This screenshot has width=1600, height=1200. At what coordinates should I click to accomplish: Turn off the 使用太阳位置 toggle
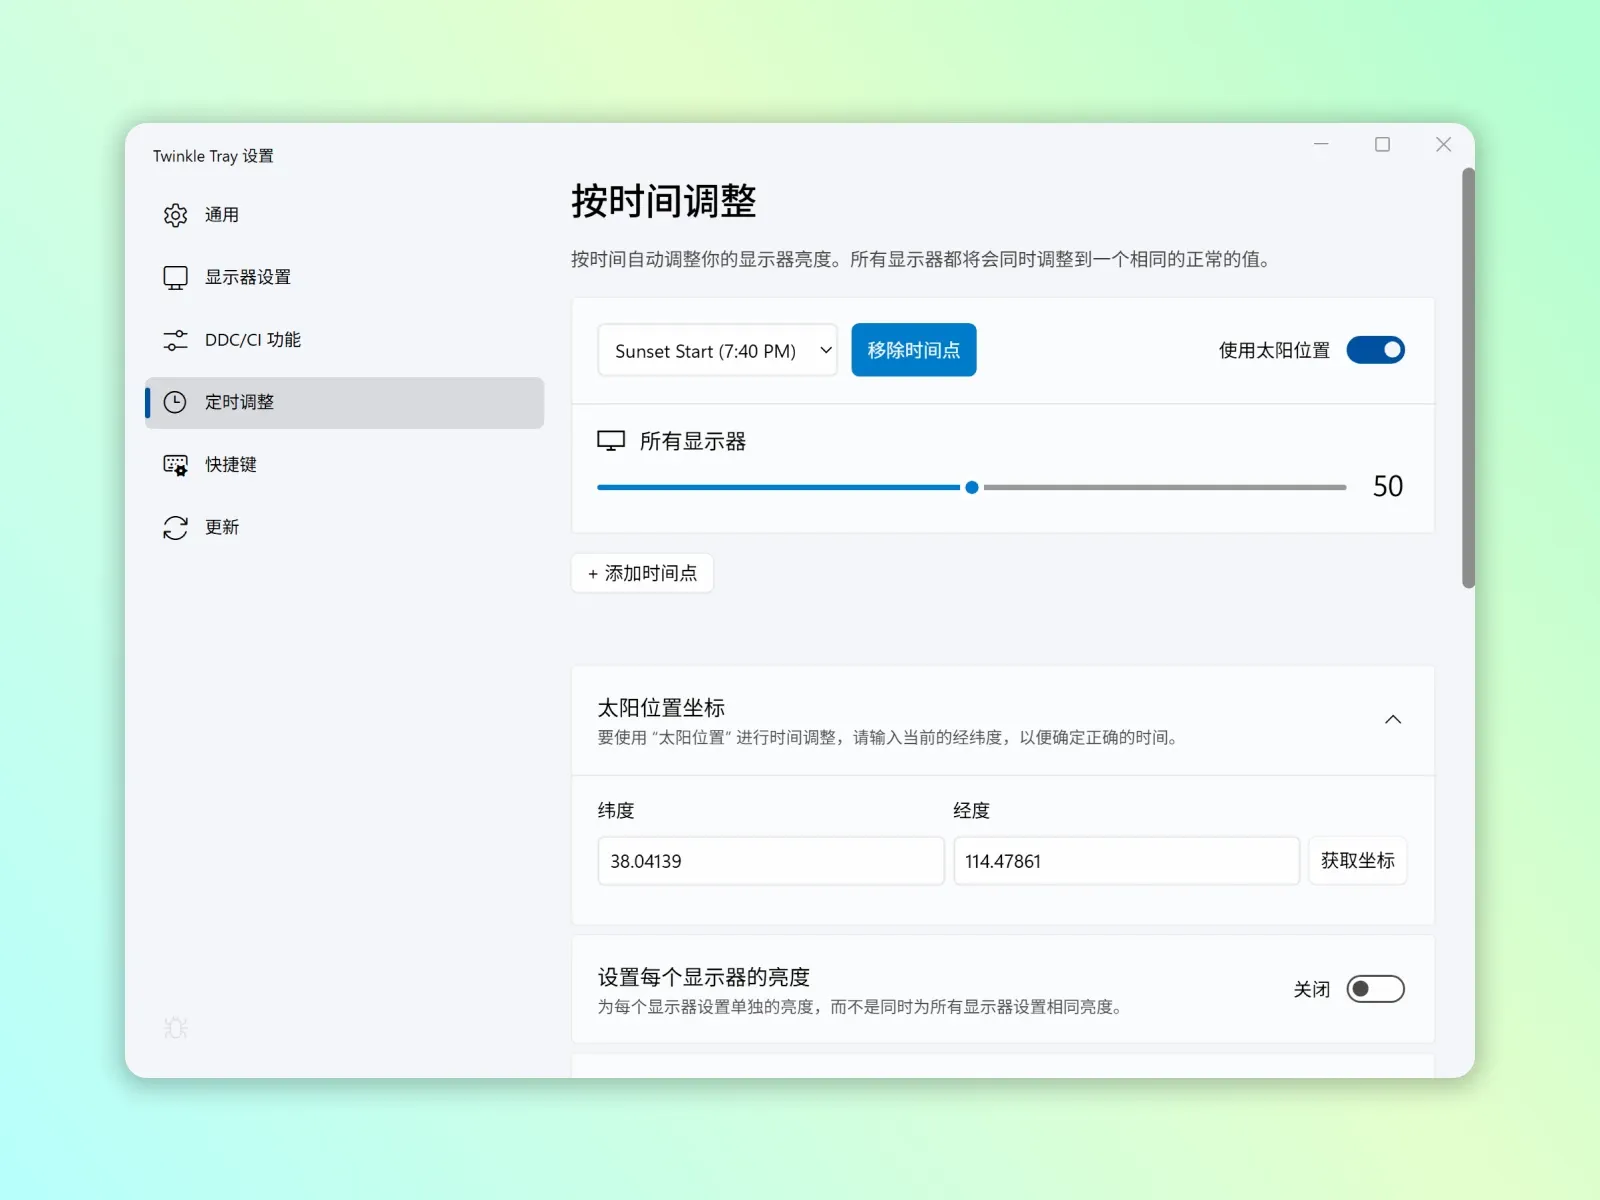tap(1375, 350)
